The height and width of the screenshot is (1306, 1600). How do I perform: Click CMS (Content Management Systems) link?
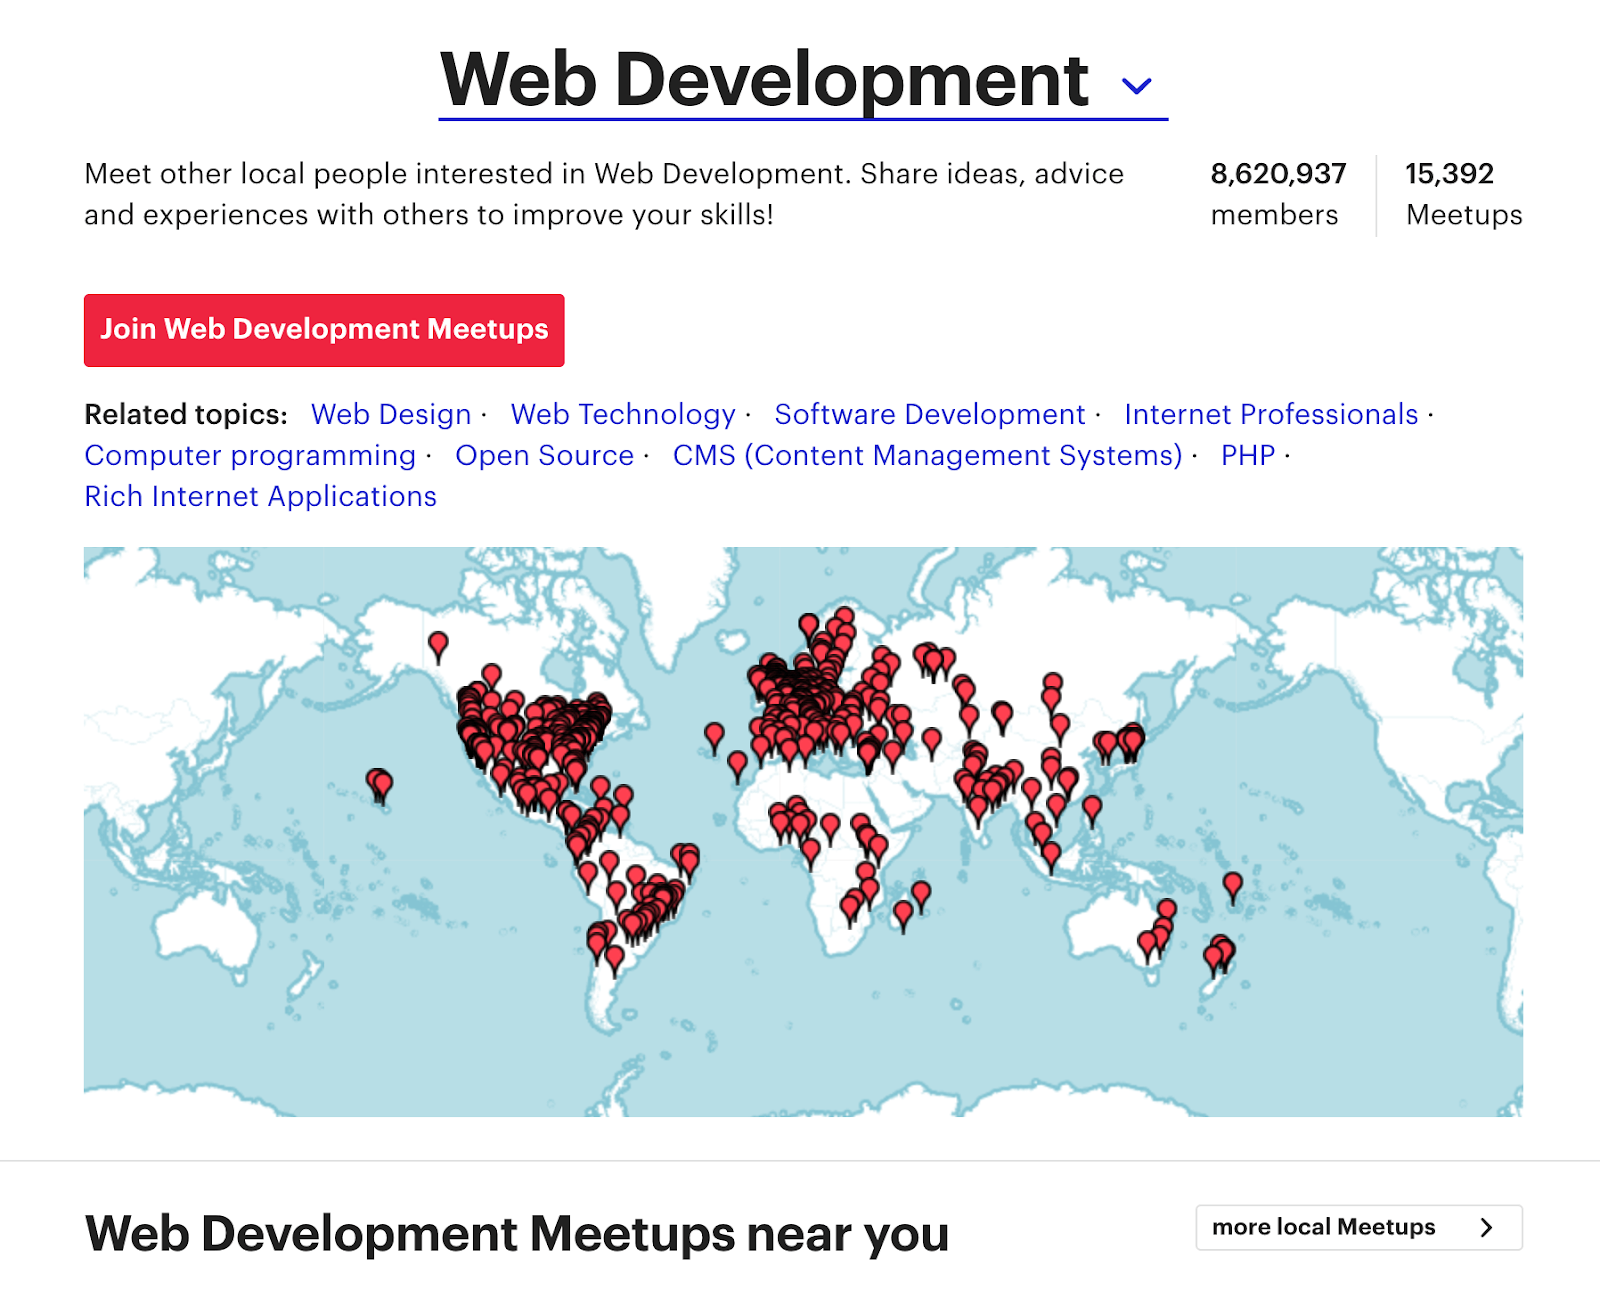coord(927,455)
